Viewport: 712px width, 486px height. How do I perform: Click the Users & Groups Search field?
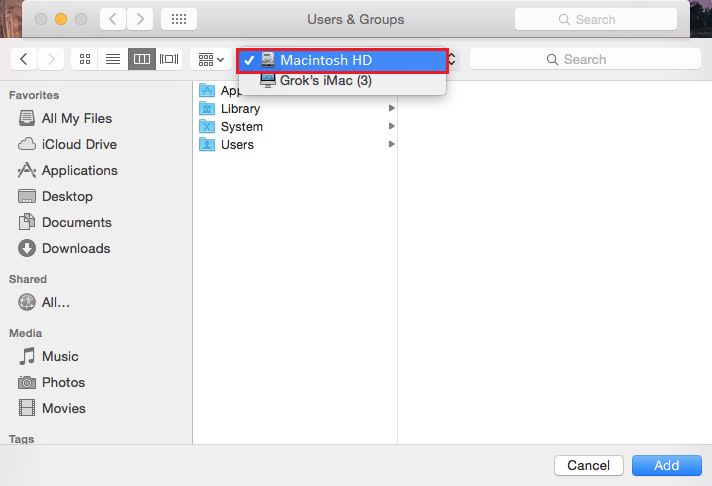pyautogui.click(x=596, y=20)
